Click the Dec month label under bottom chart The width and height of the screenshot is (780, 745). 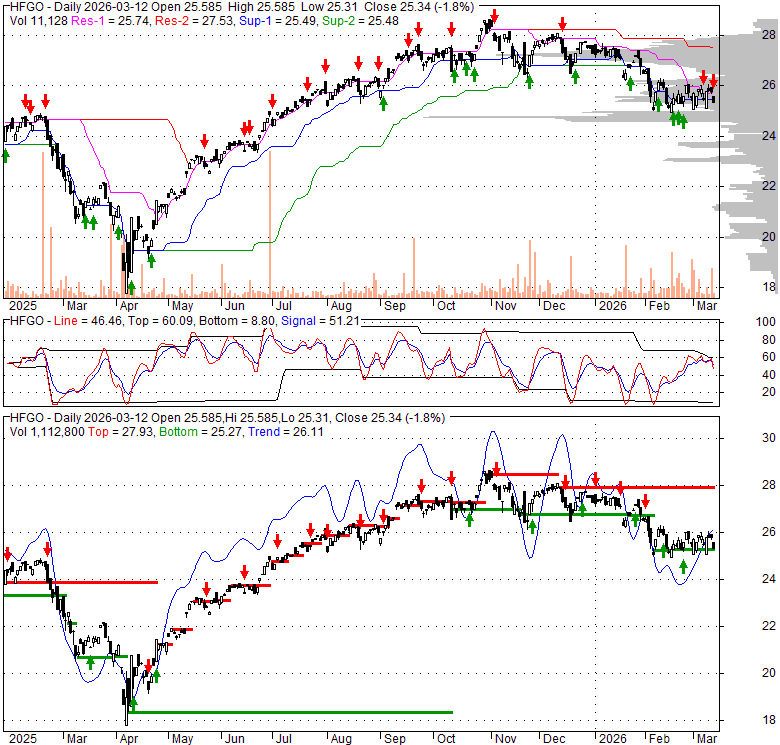tap(554, 739)
